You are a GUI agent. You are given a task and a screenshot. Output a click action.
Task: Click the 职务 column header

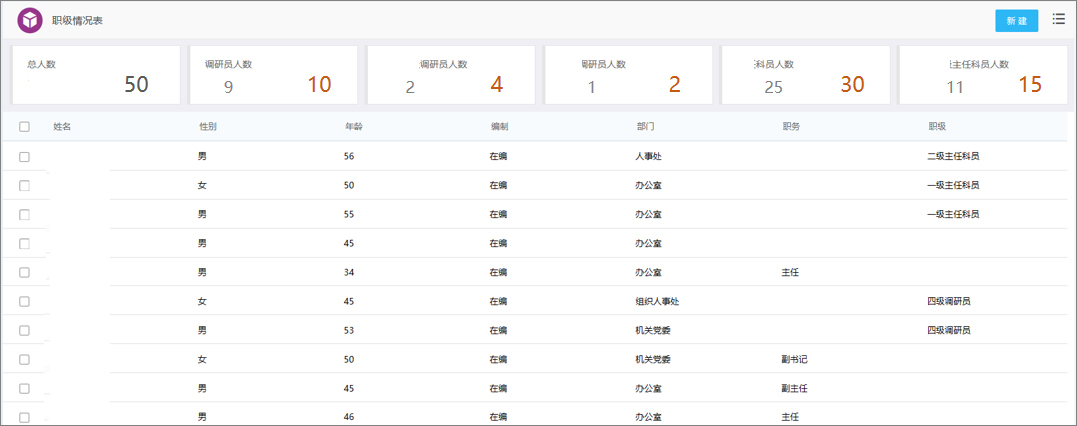[791, 126]
